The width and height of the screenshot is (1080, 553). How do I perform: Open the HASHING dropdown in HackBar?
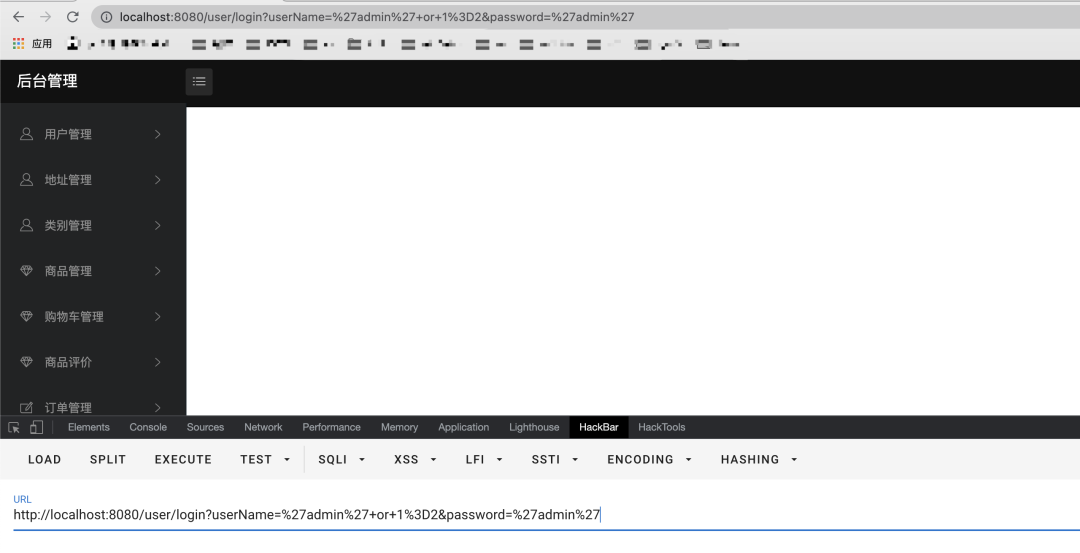click(x=759, y=459)
